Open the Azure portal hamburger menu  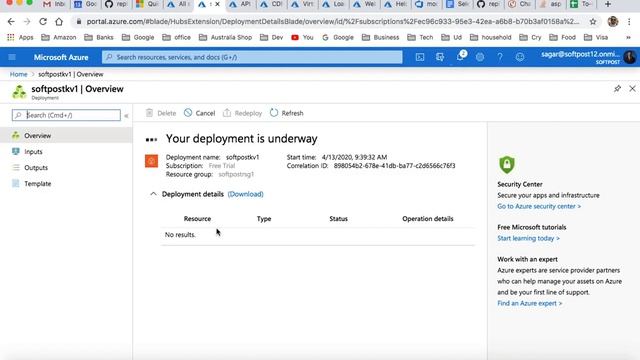coord(12,57)
